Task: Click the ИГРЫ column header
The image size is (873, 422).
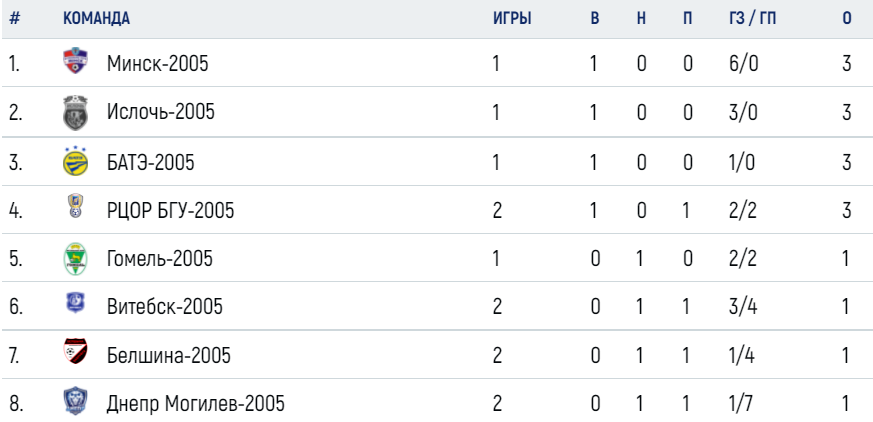Action: [512, 18]
